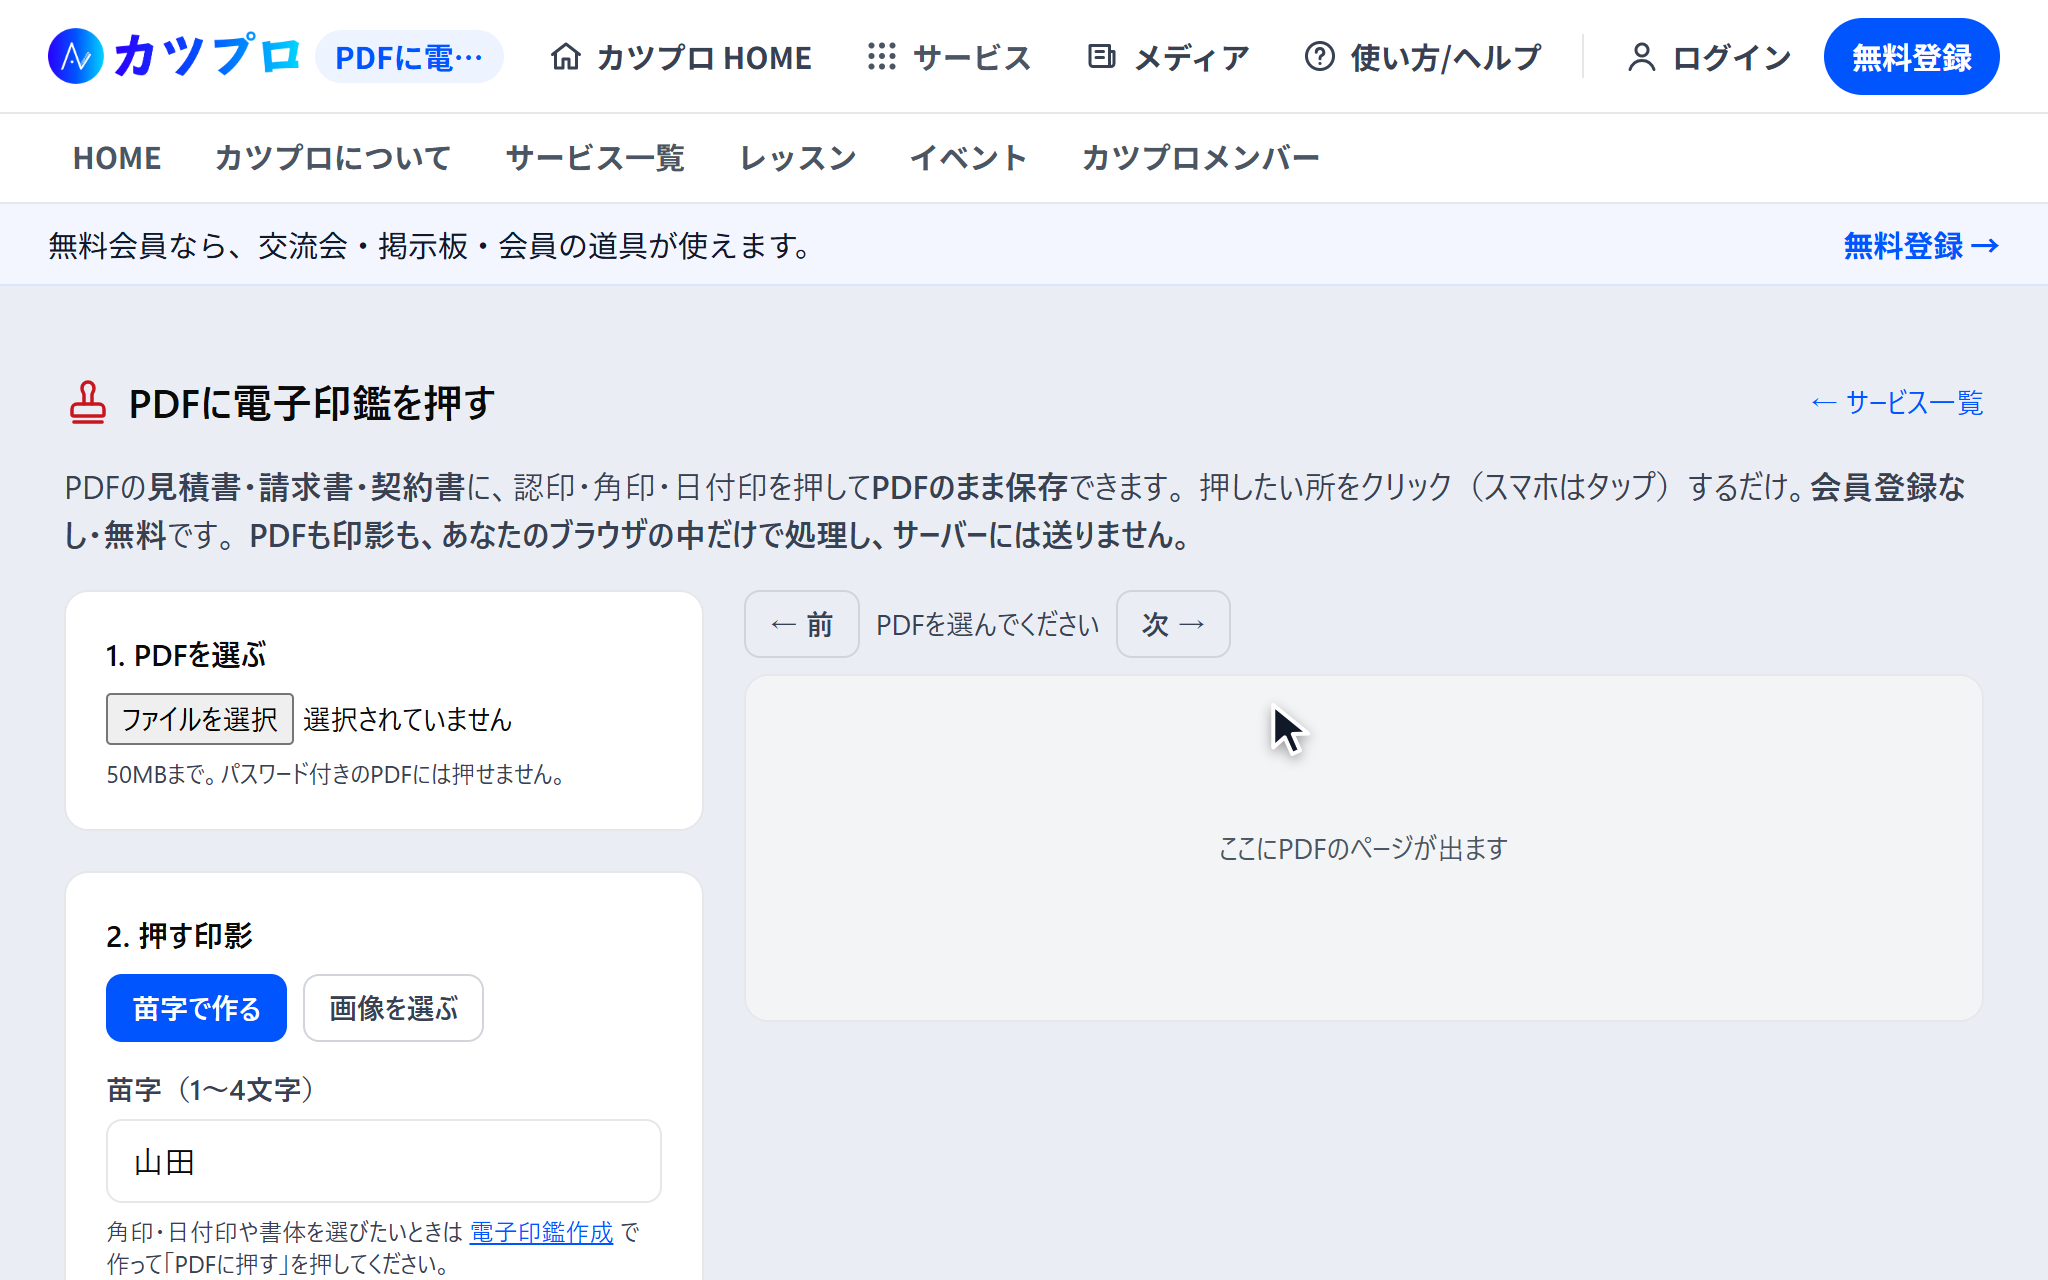Open the サービス一覧 menu item
The height and width of the screenshot is (1280, 2048).
pos(596,158)
